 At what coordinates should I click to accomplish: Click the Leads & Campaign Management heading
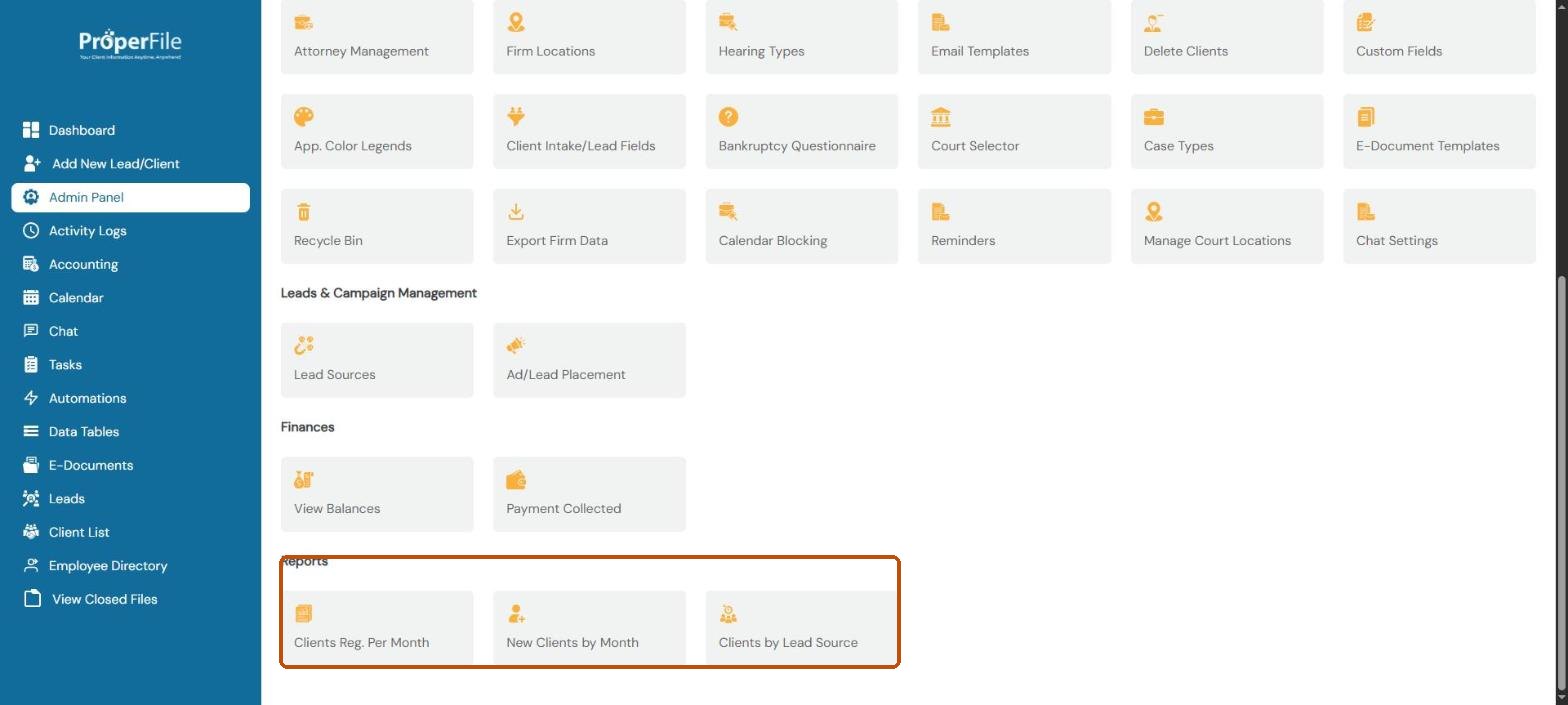point(378,293)
